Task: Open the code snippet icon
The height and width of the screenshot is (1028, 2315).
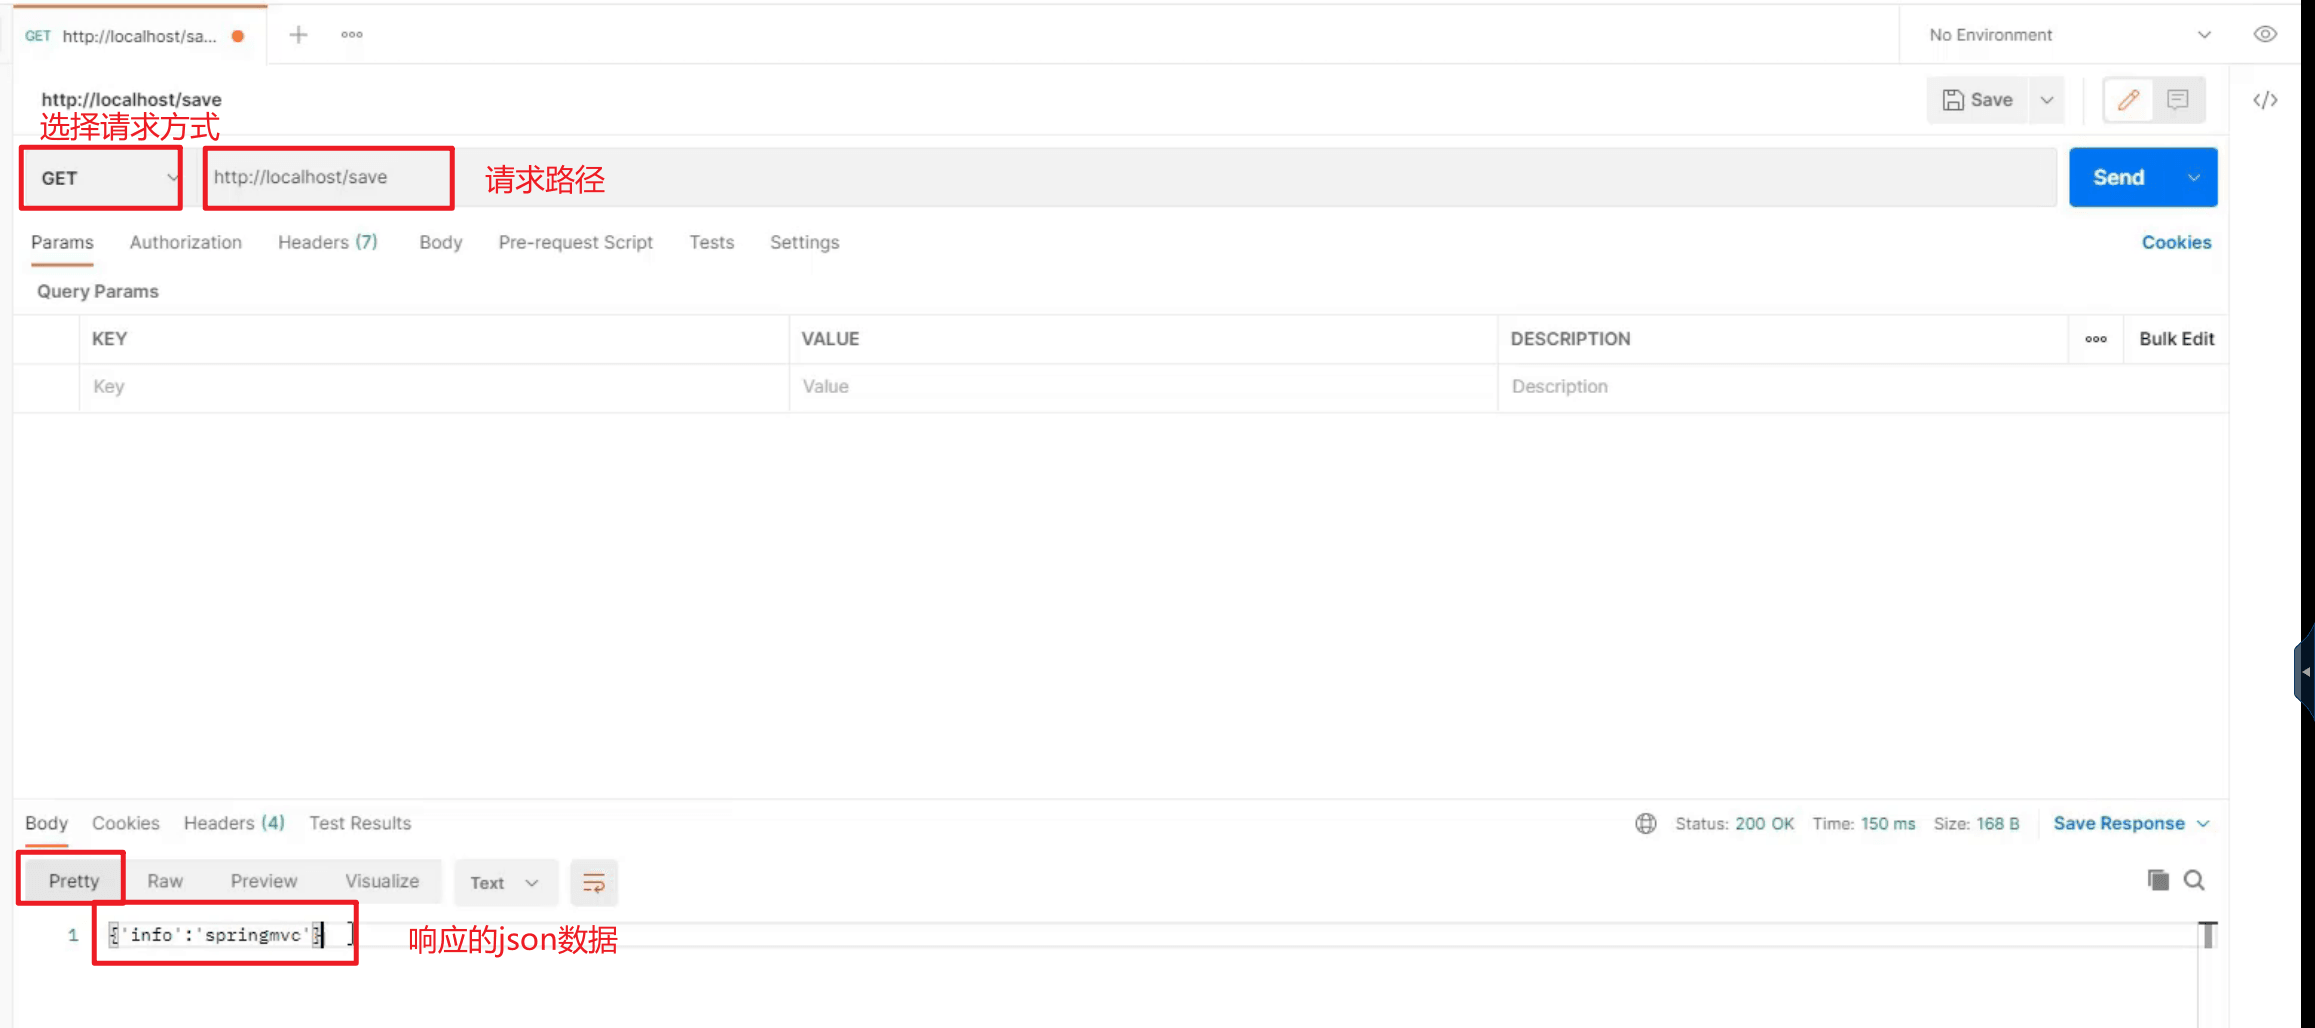Action: click(2265, 100)
